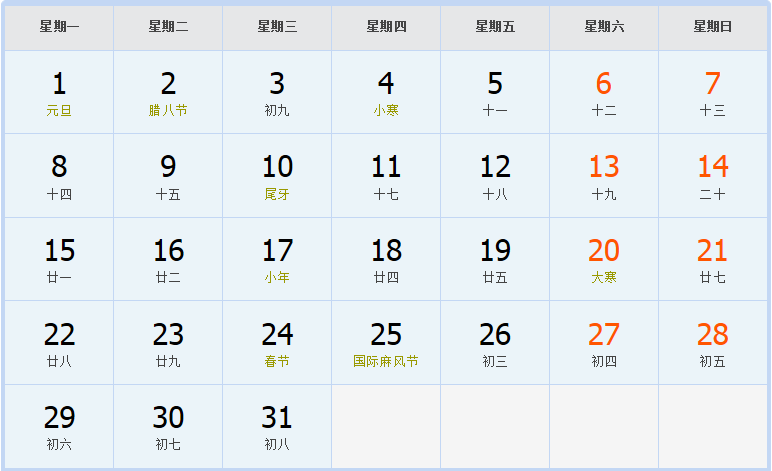The width and height of the screenshot is (772, 471).
Task: Click date 3 with 初九
Action: (277, 92)
